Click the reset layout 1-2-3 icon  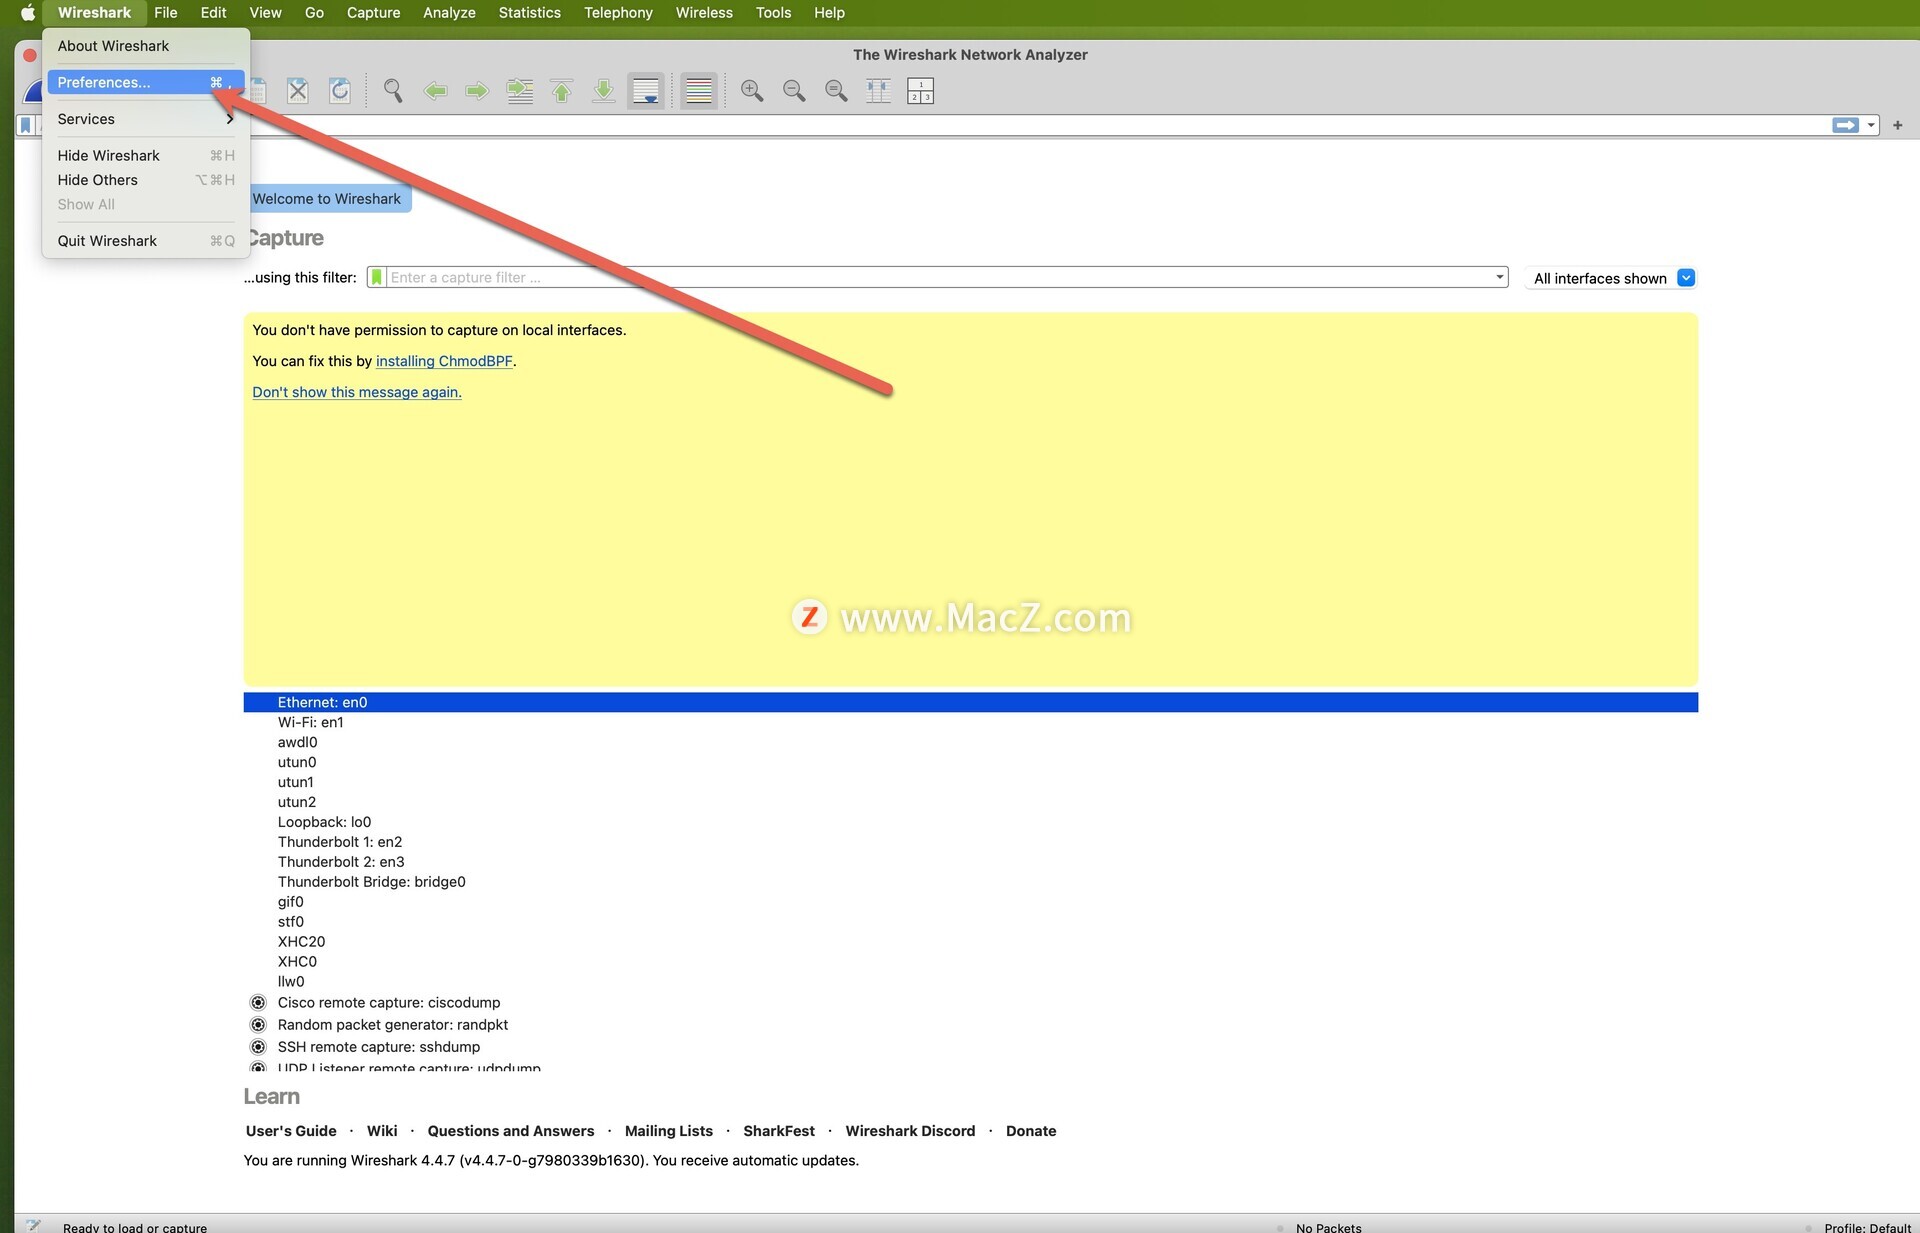(x=920, y=91)
